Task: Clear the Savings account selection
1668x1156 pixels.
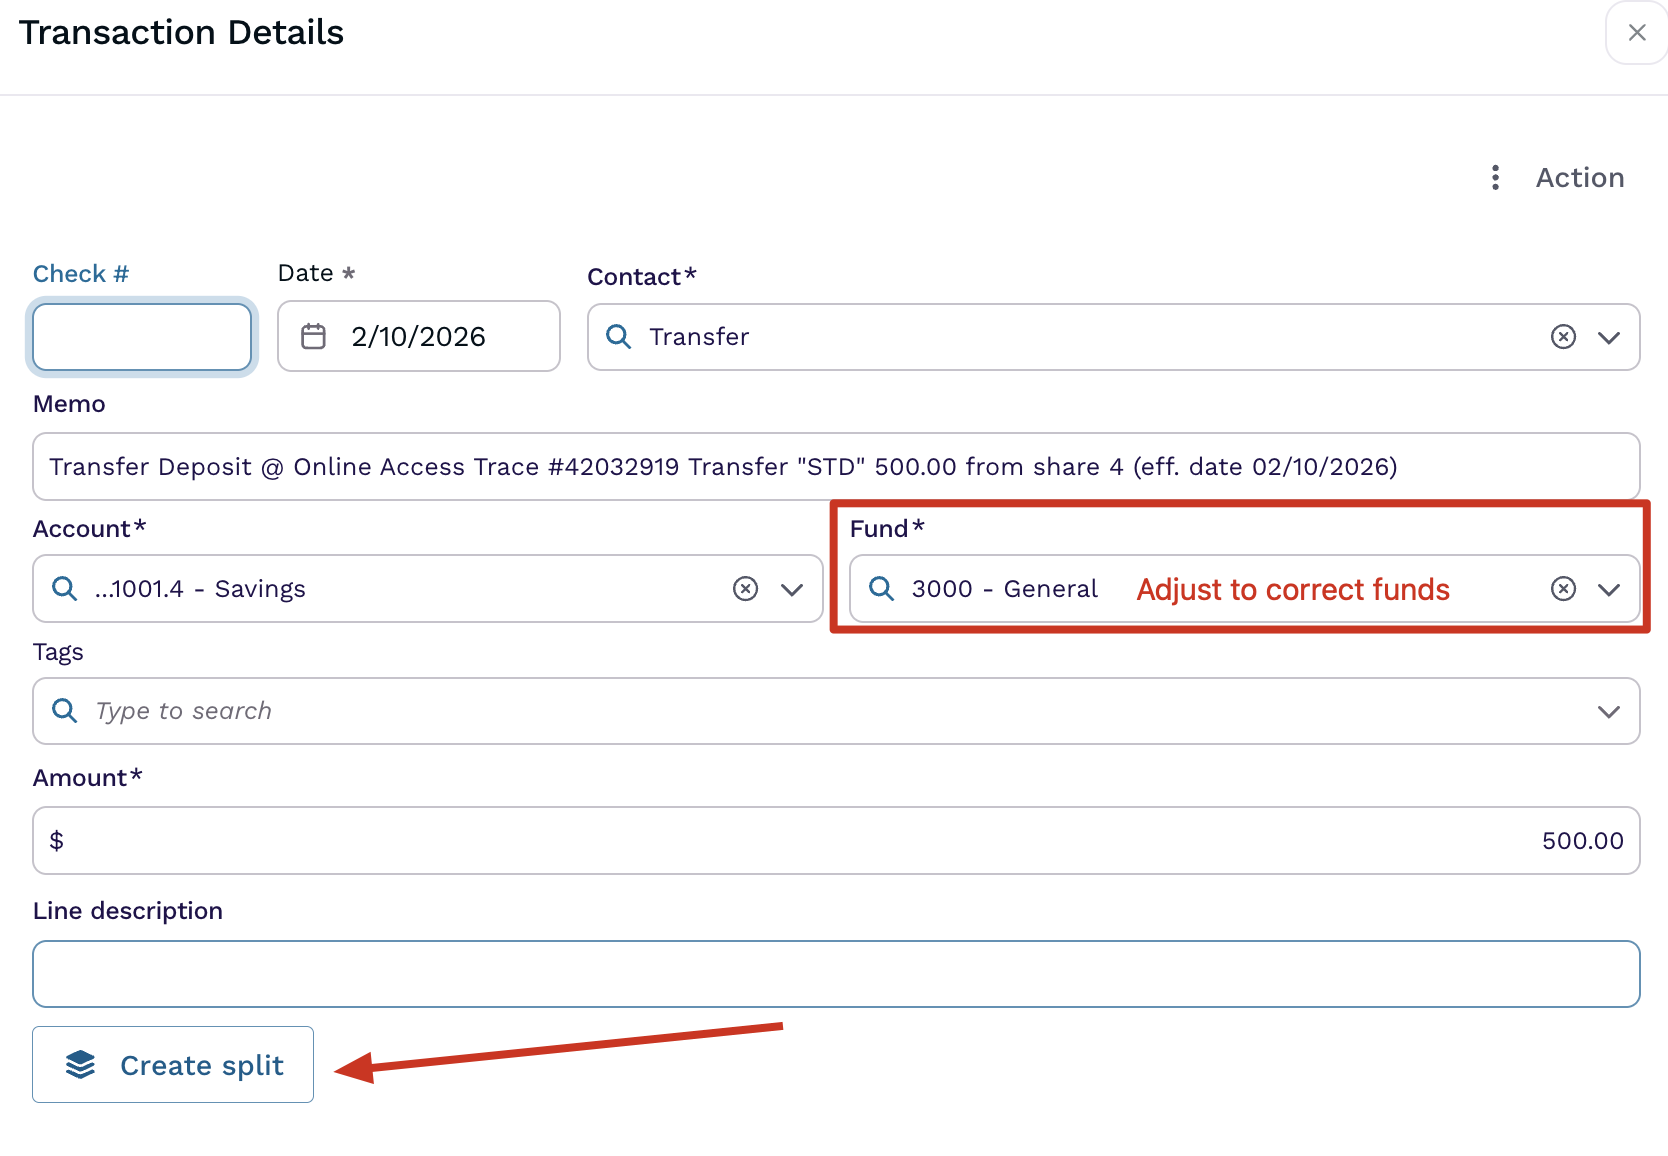Action: [x=745, y=589]
